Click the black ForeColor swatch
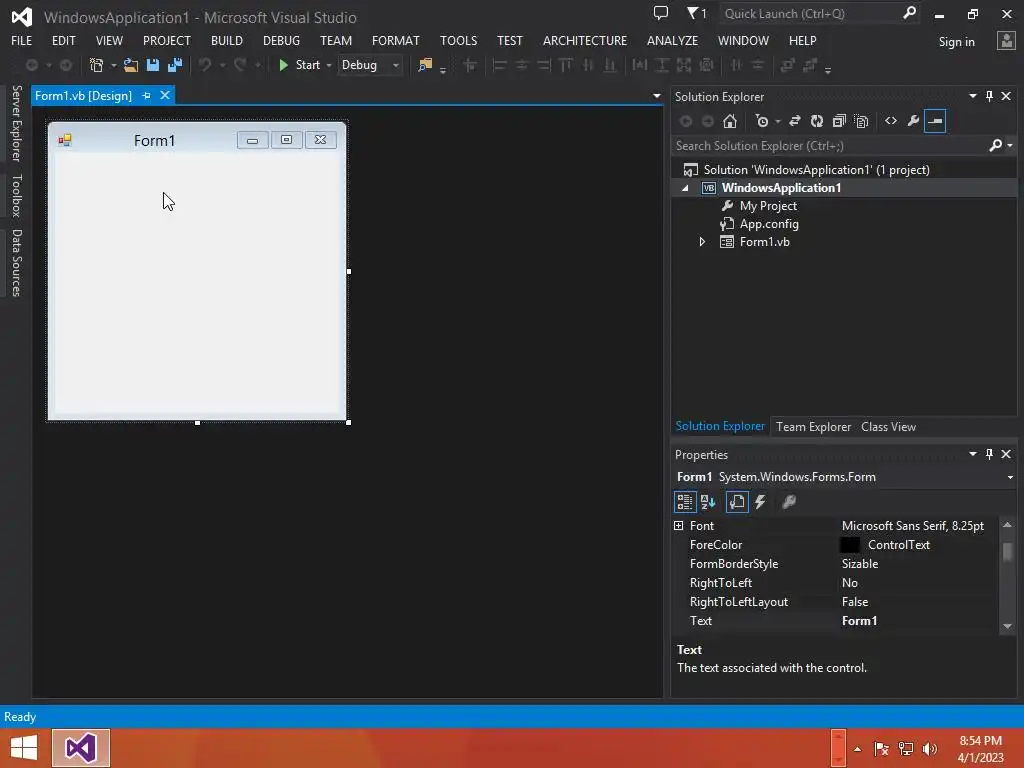Viewport: 1024px width, 768px height. (850, 545)
